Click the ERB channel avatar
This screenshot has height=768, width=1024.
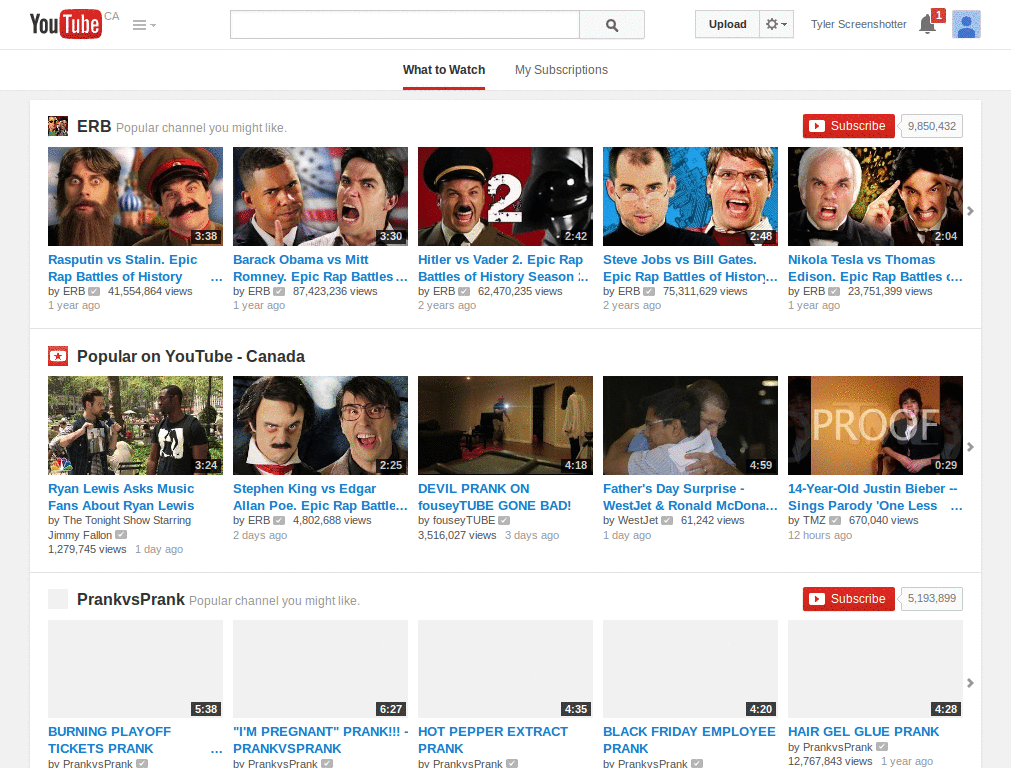pyautogui.click(x=58, y=126)
